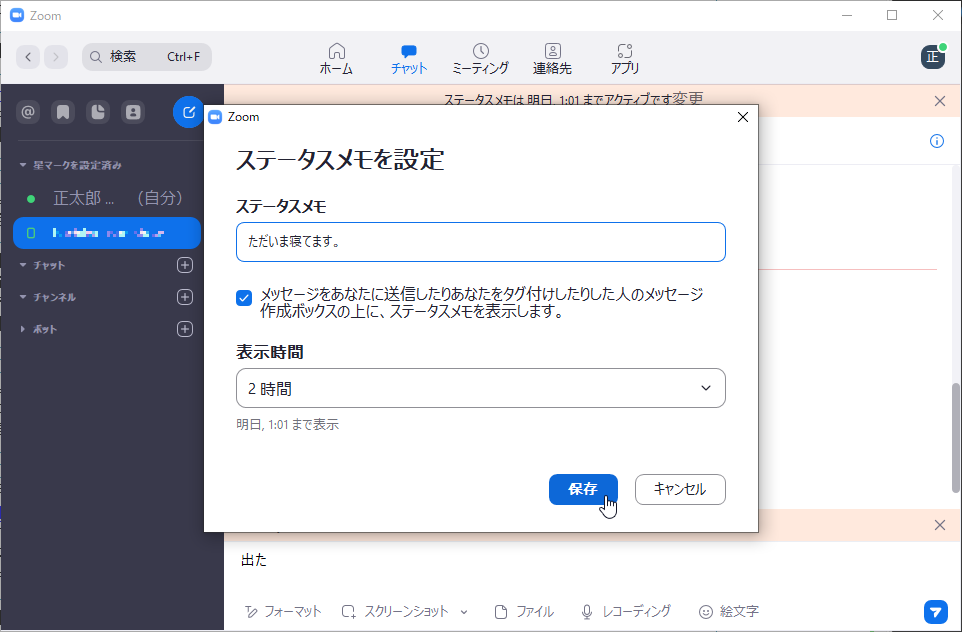The width and height of the screenshot is (962, 632).
Task: Switch to the ミーティング tab
Action: tap(481, 57)
